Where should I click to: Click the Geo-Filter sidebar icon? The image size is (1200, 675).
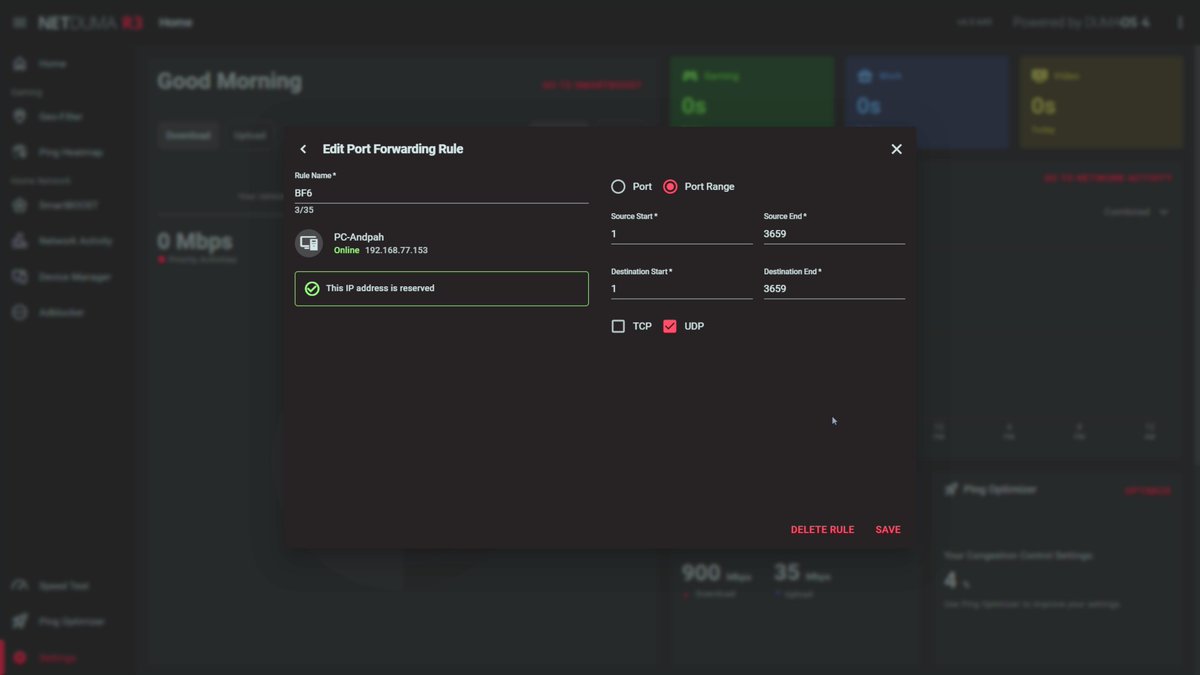point(19,116)
